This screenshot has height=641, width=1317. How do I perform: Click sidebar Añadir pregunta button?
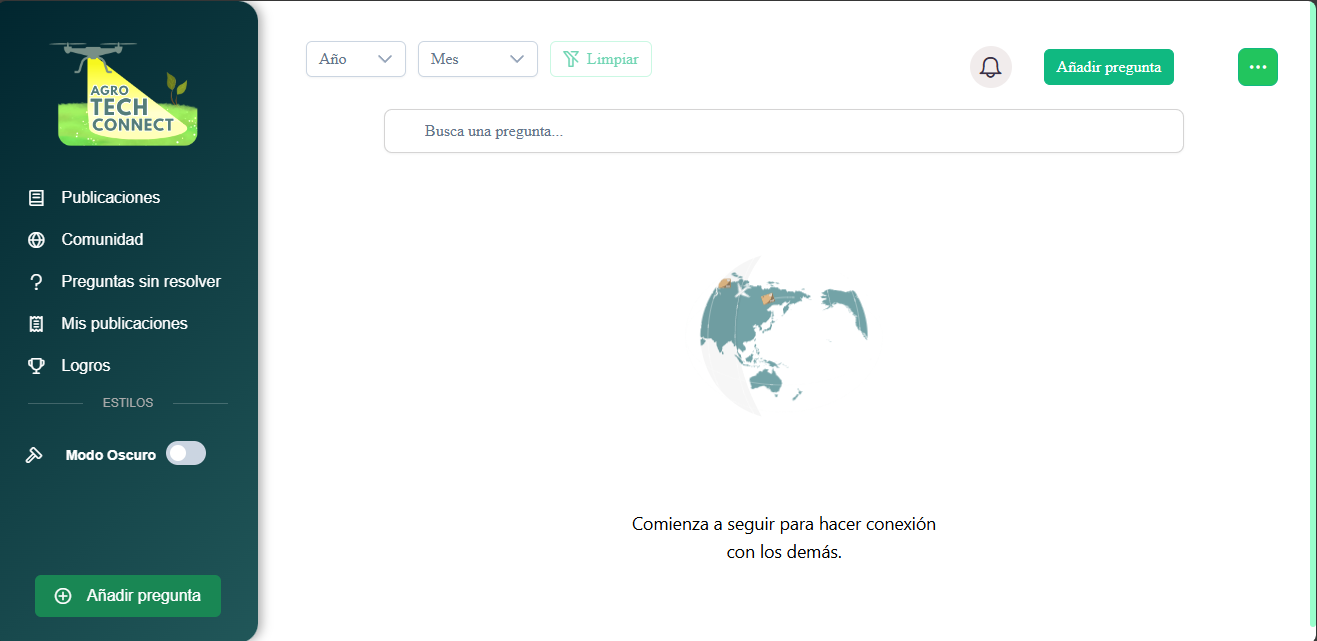pos(128,596)
